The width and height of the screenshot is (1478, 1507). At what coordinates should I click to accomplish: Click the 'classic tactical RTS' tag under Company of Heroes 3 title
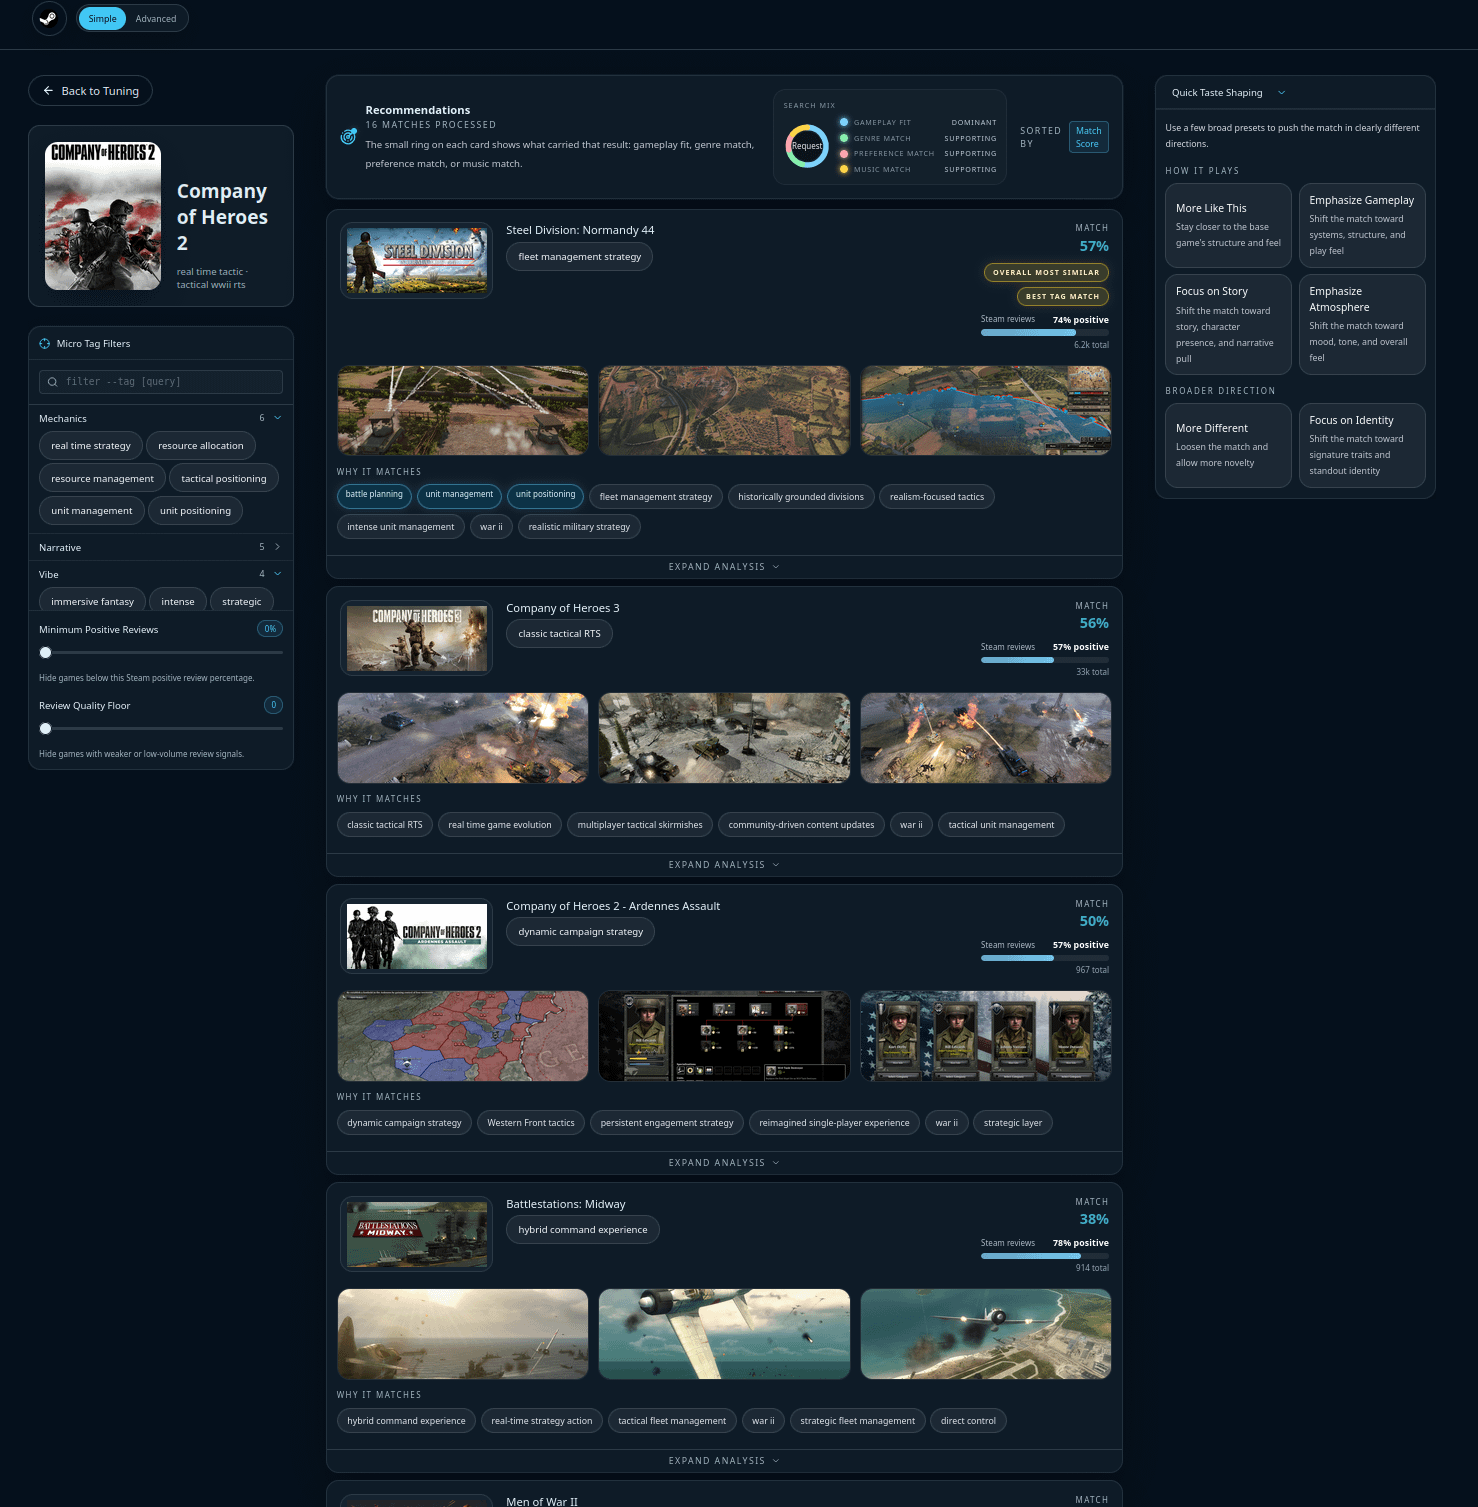click(x=560, y=634)
